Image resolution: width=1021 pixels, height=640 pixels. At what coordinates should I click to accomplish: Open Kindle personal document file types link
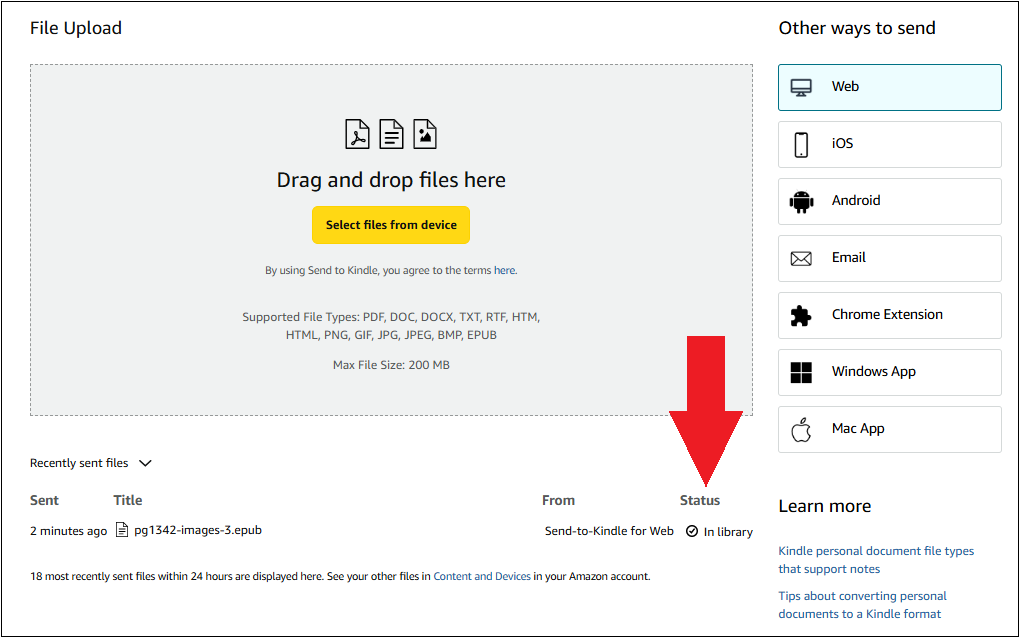click(x=876, y=560)
